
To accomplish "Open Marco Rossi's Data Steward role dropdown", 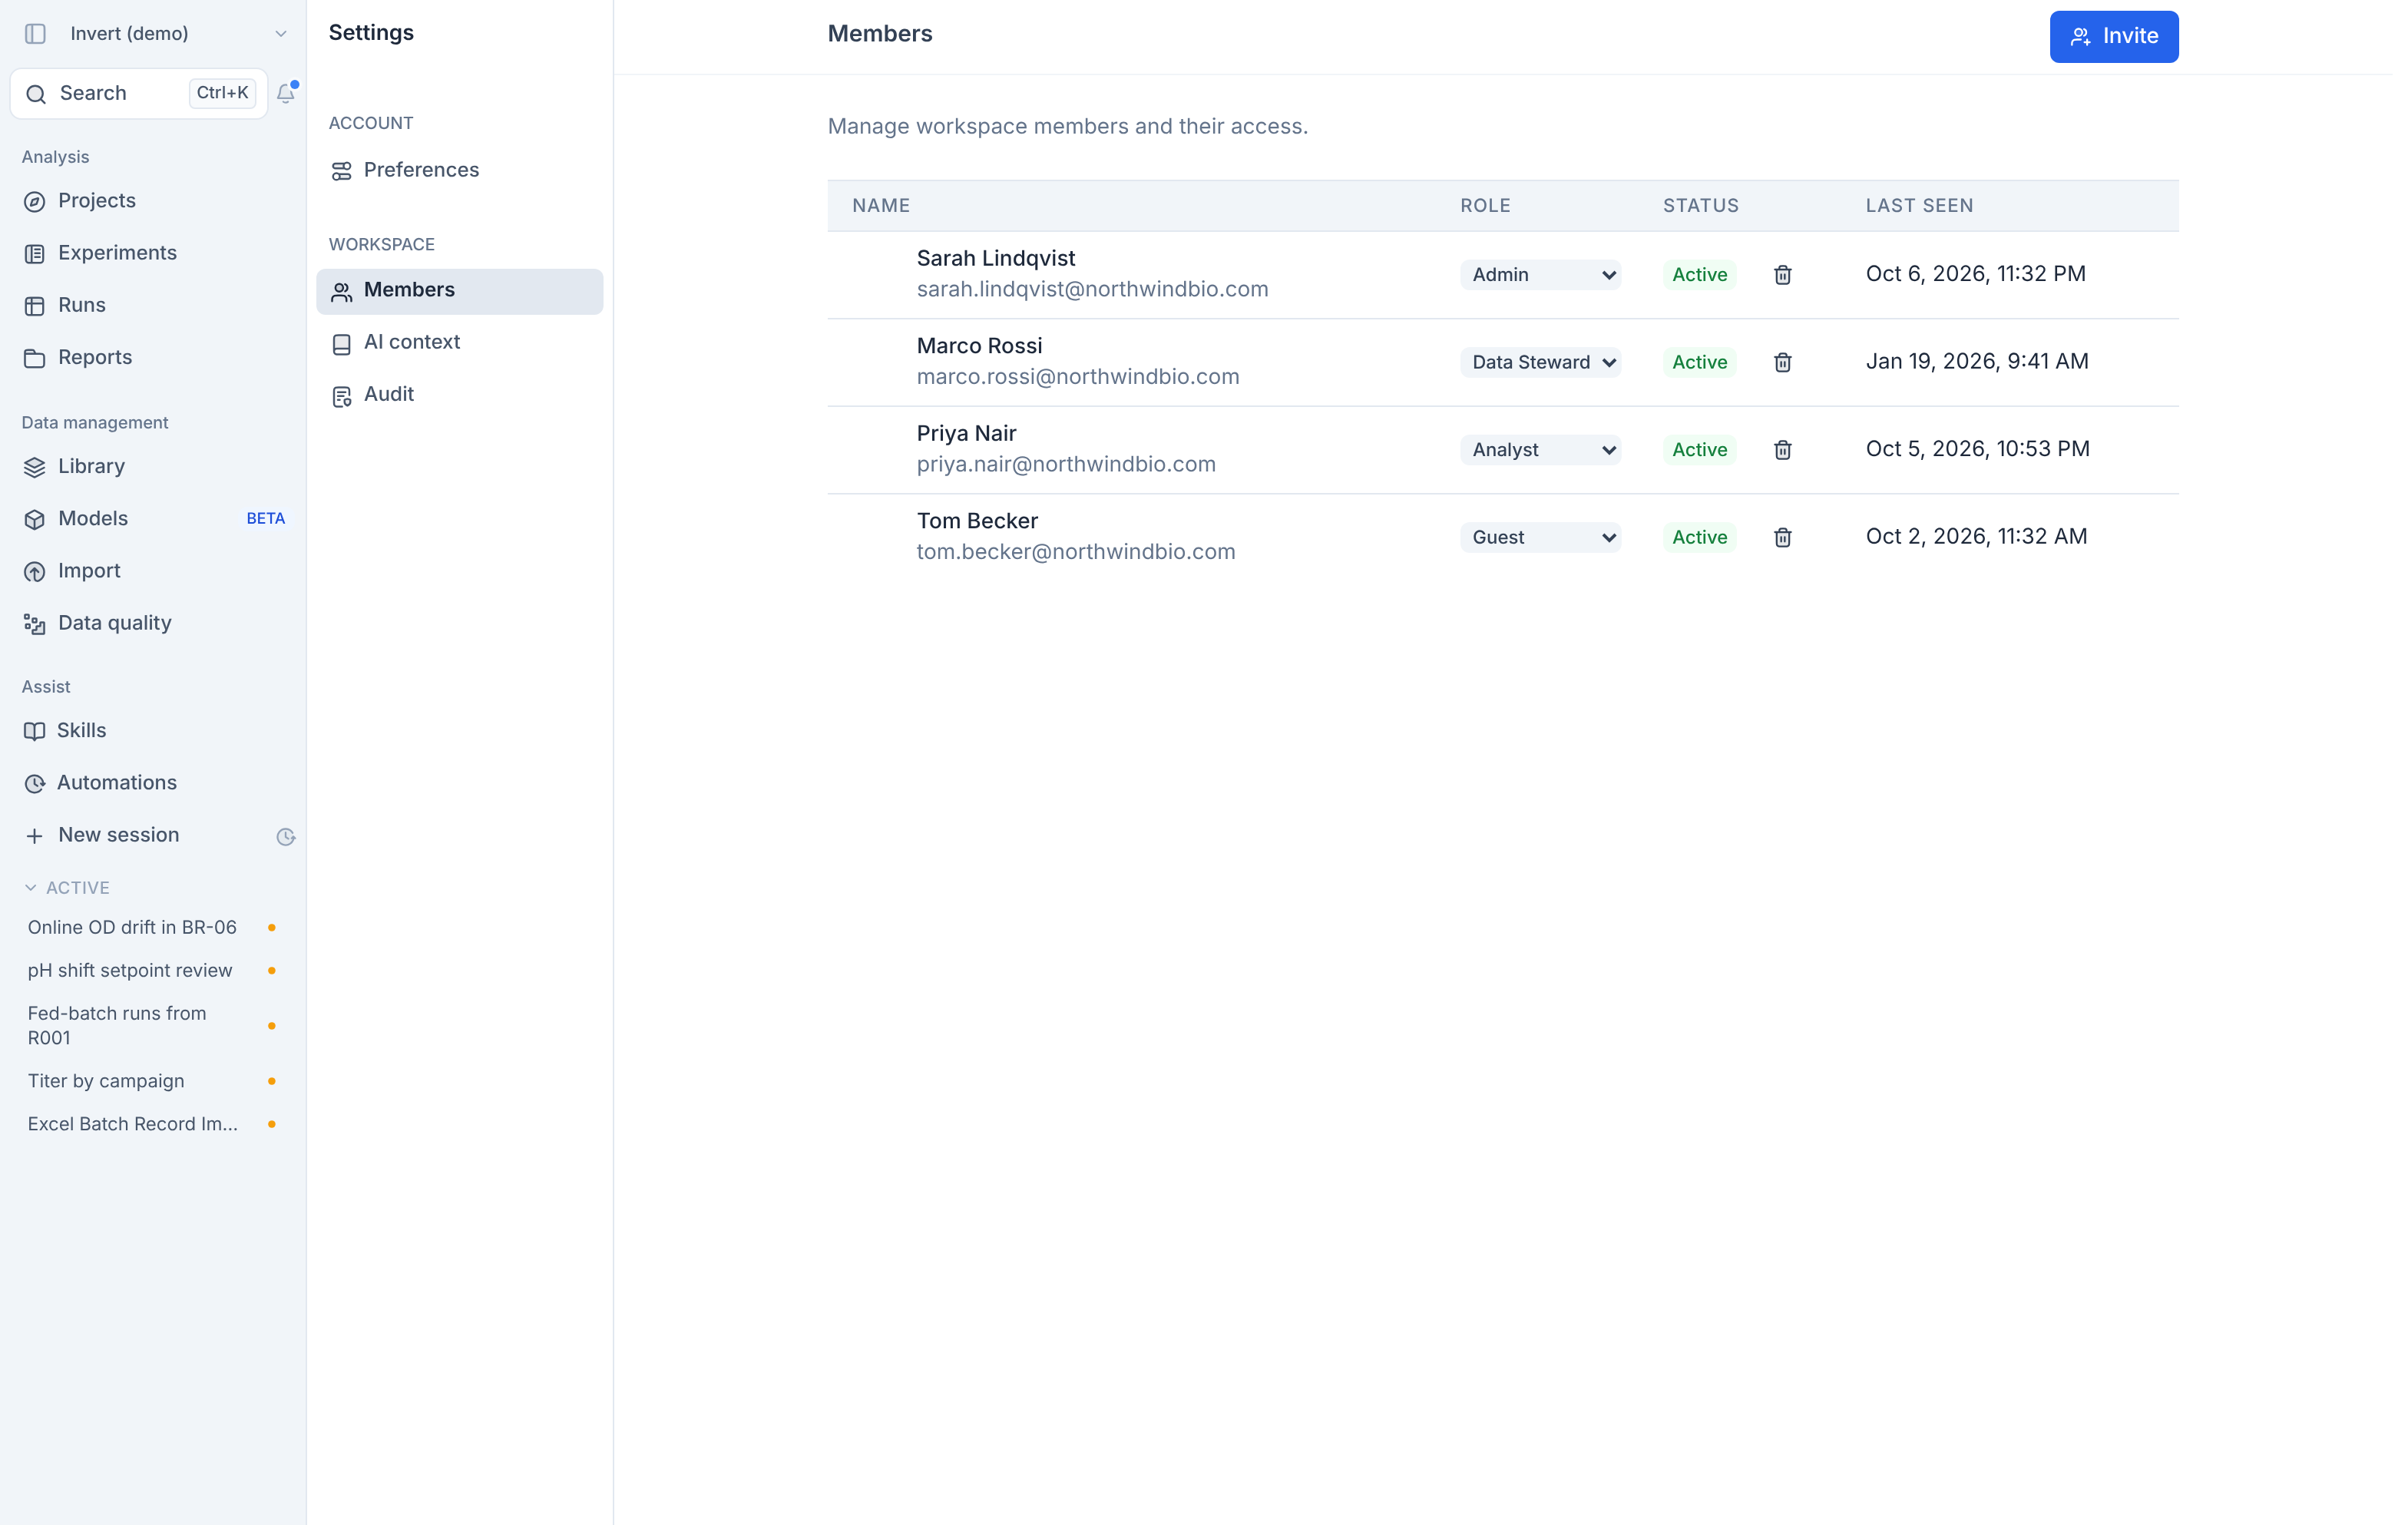I will tap(1540, 362).
